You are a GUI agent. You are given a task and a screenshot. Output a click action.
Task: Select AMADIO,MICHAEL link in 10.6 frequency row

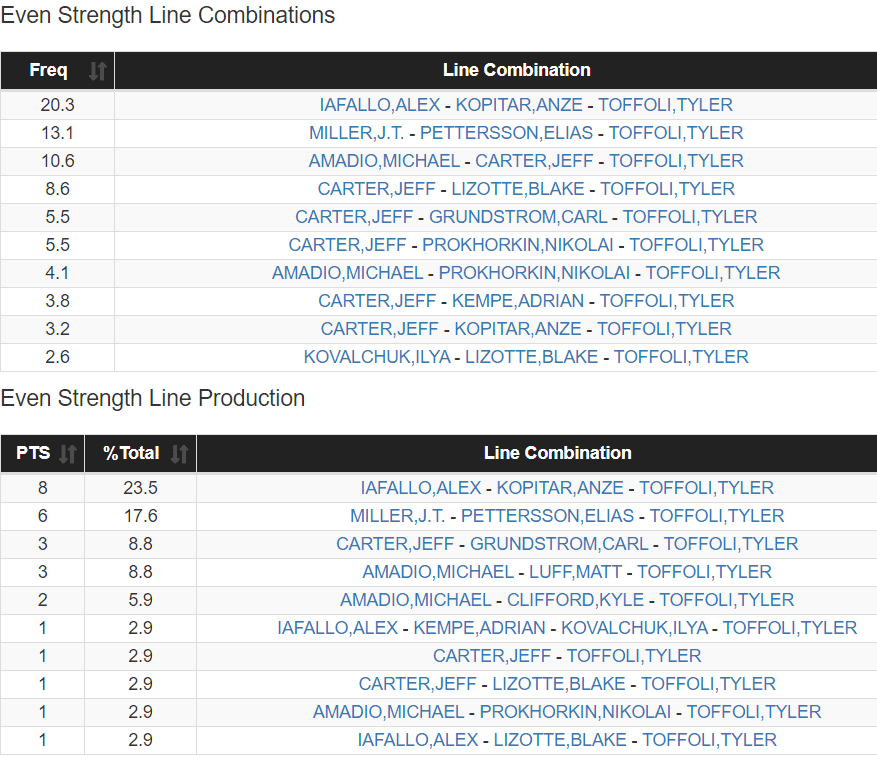pos(384,161)
